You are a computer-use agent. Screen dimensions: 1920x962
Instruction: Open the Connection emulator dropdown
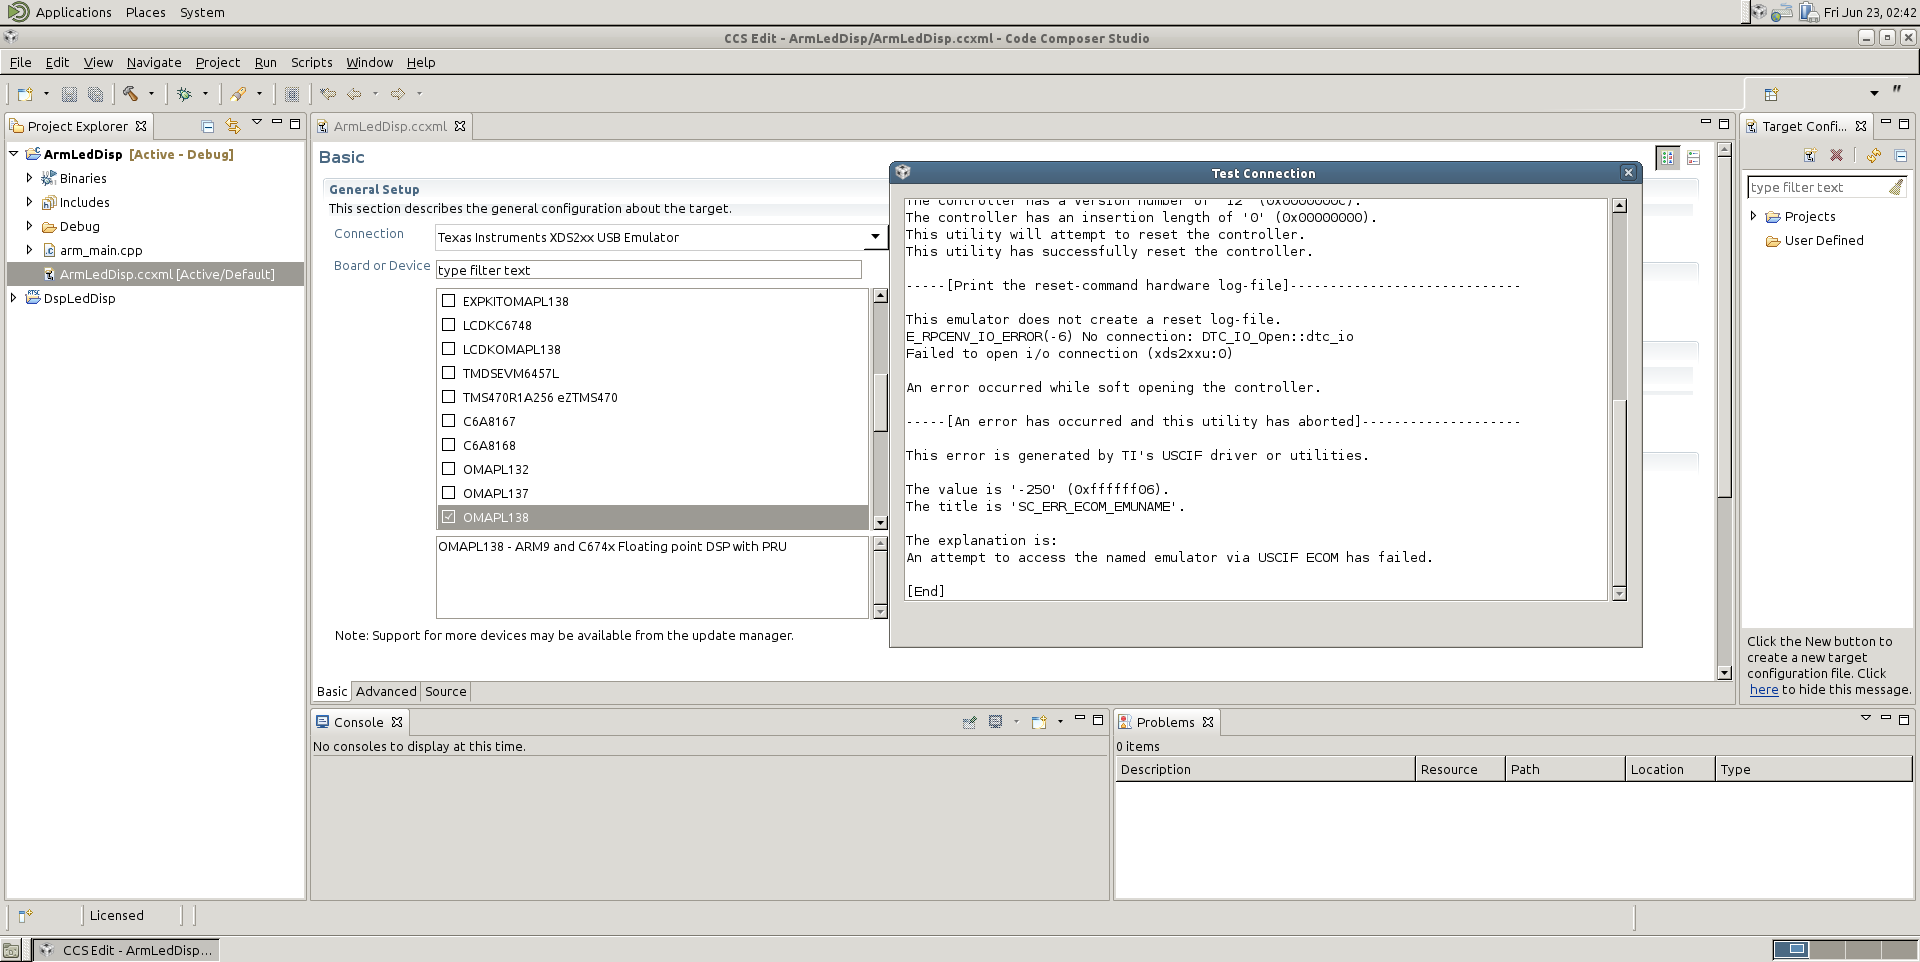[875, 237]
